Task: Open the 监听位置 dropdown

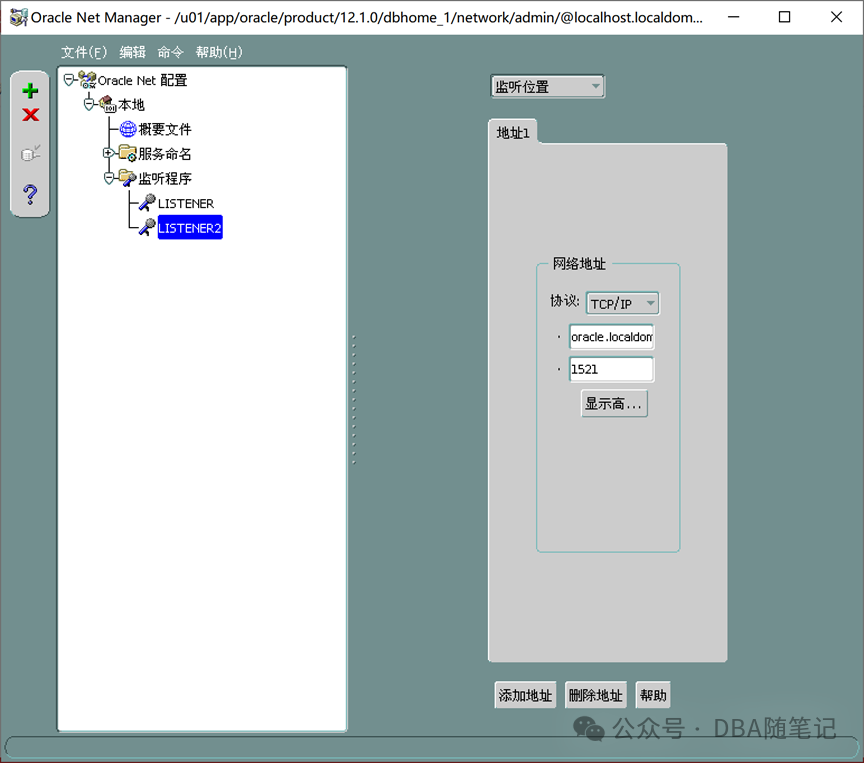Action: coord(547,87)
